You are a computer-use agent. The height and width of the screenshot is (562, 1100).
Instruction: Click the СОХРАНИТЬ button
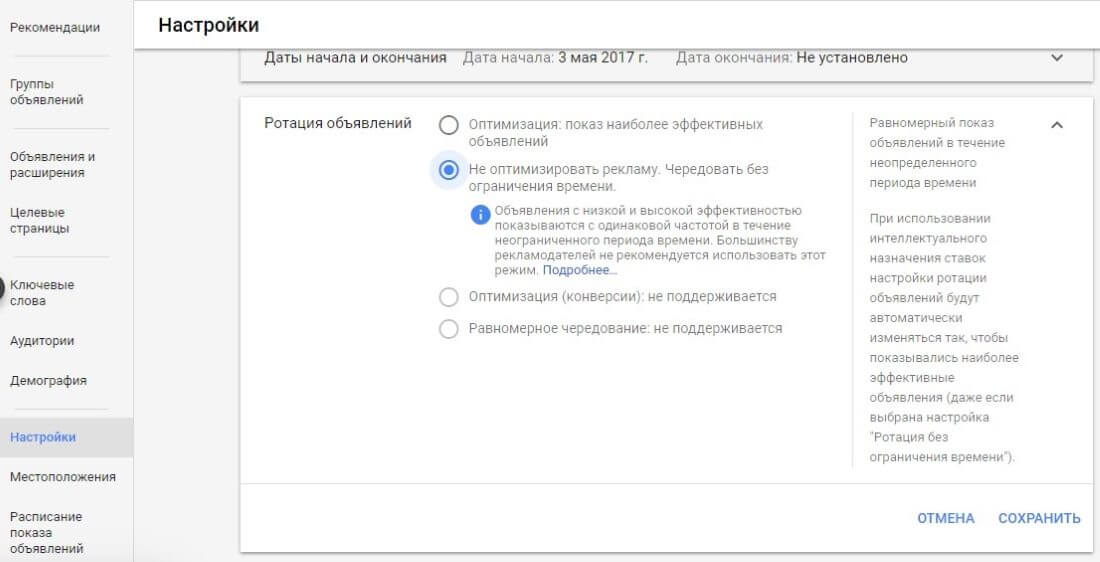coord(1039,518)
